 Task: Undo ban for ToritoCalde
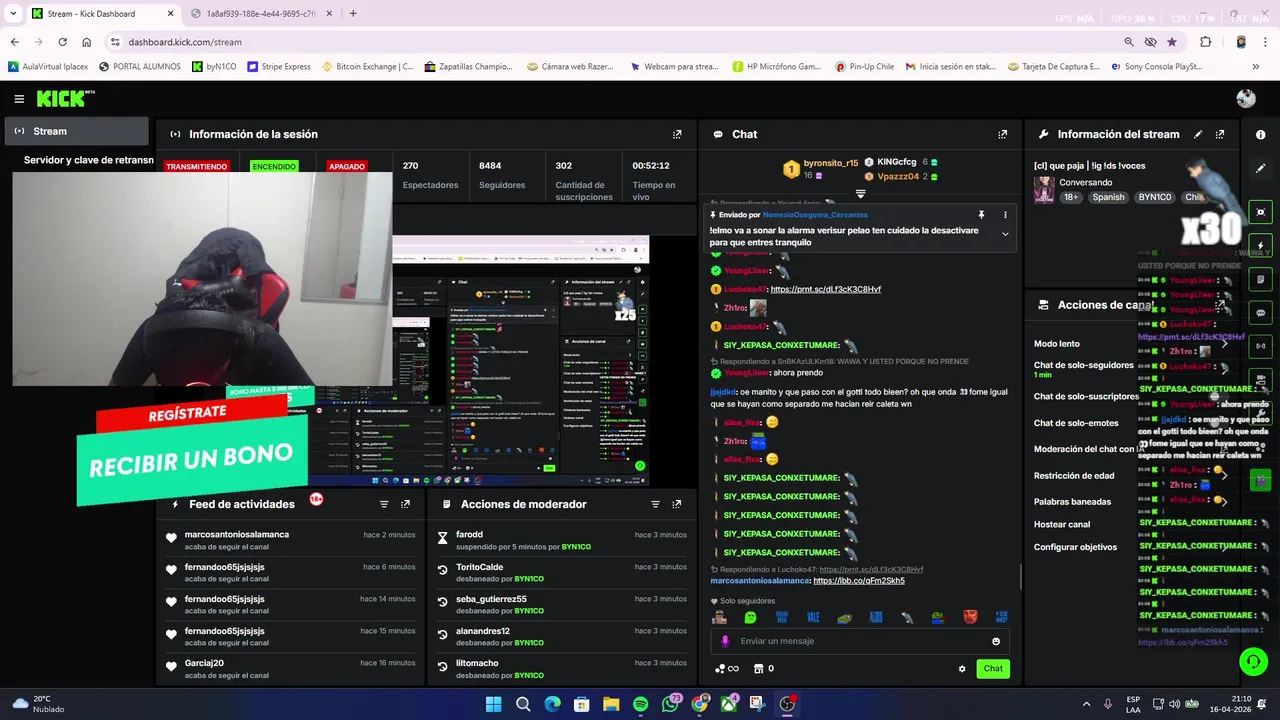coord(443,570)
